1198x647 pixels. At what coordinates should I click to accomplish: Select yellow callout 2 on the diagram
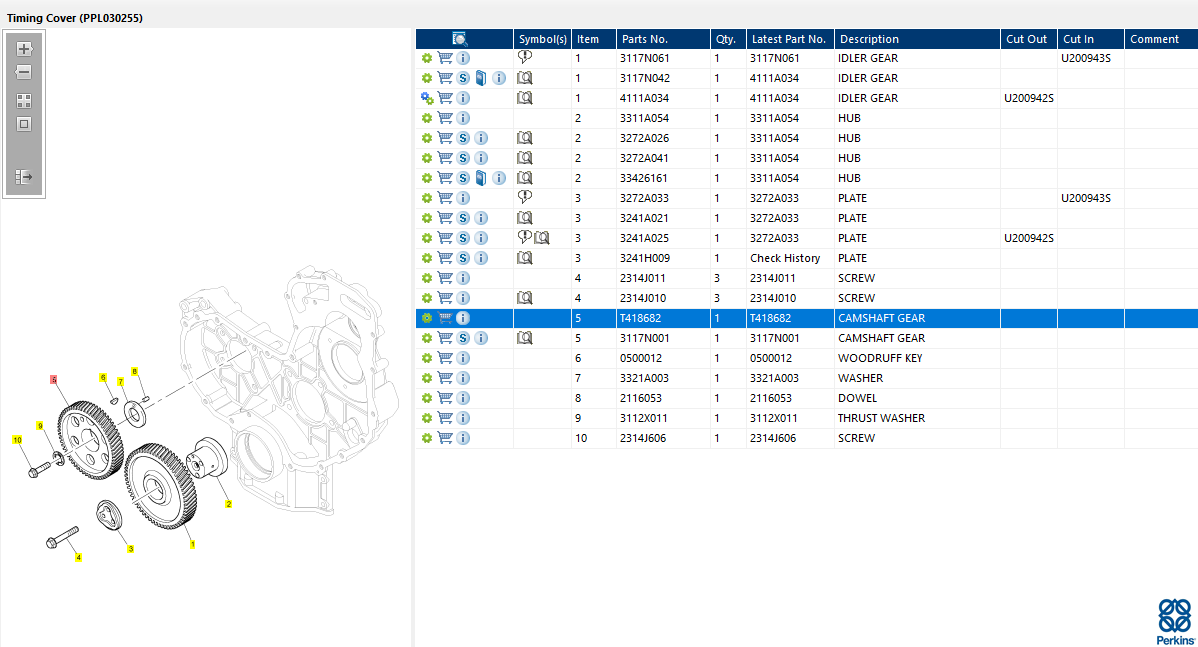tap(228, 504)
